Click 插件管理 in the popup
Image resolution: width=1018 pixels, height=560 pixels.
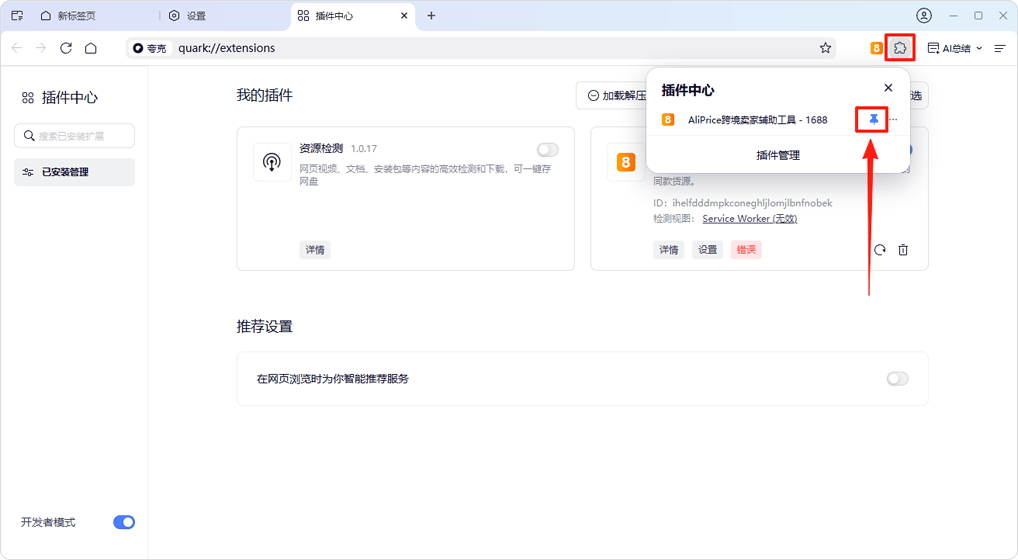point(778,155)
